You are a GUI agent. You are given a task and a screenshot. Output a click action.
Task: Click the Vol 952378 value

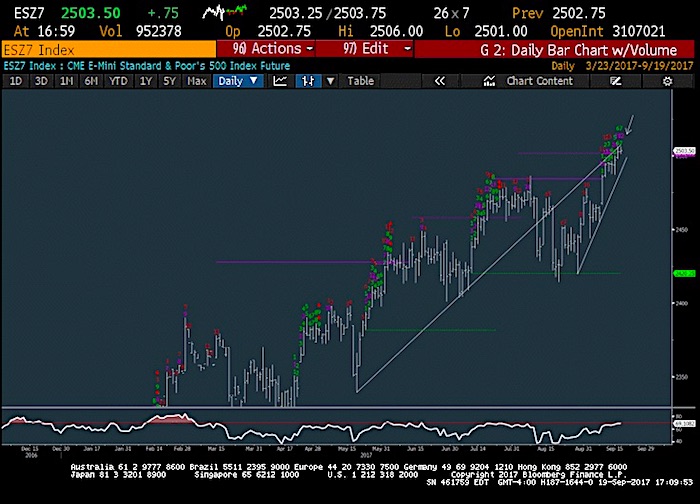pos(158,31)
